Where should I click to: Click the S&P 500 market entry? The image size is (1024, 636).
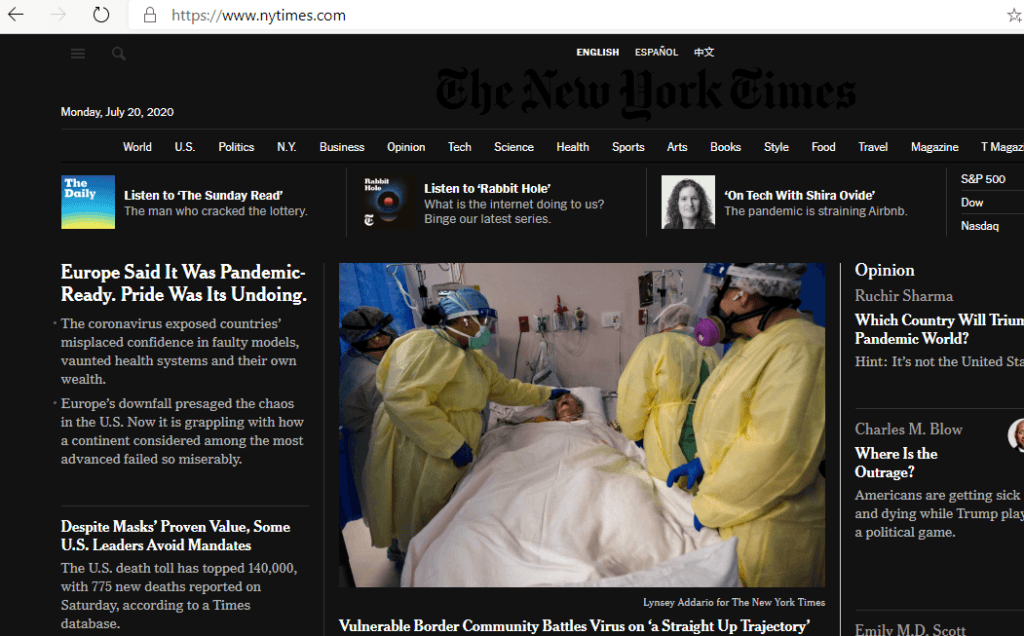coord(983,179)
